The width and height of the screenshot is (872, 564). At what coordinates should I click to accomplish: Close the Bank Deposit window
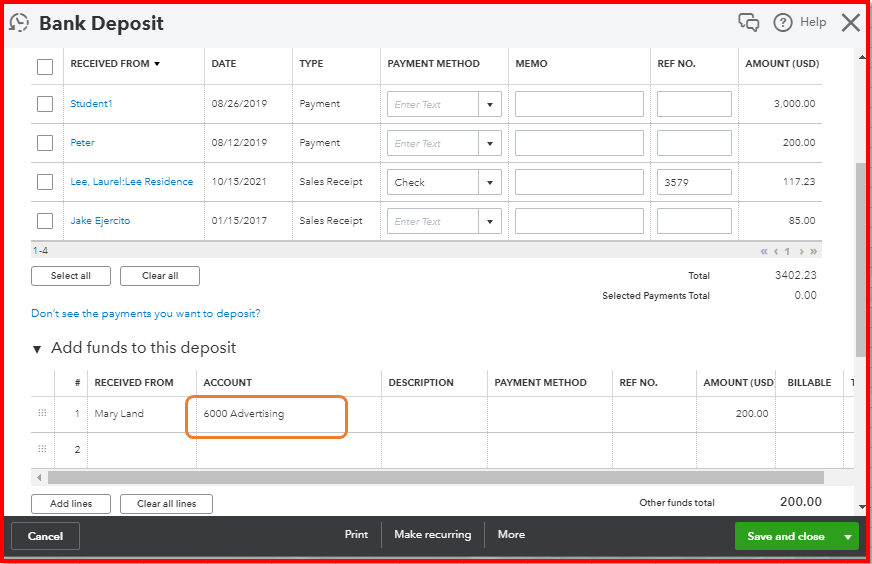850,23
